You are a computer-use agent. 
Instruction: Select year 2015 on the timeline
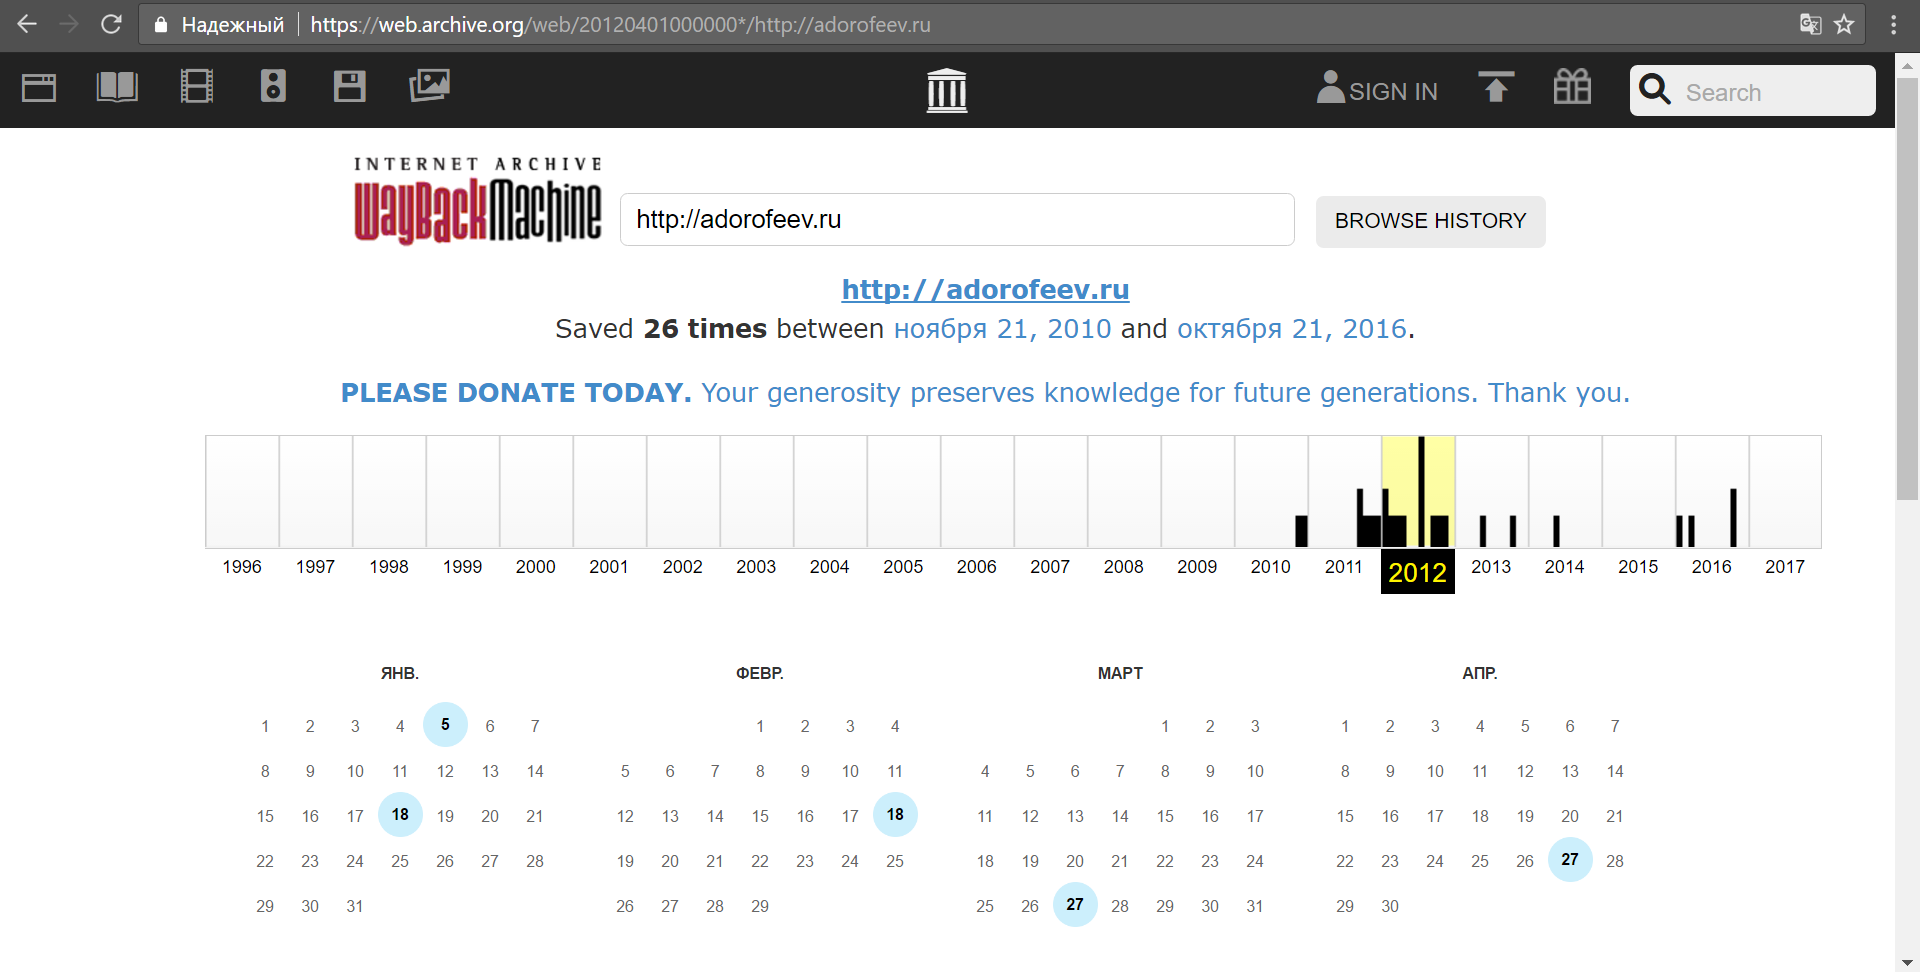[x=1638, y=567]
